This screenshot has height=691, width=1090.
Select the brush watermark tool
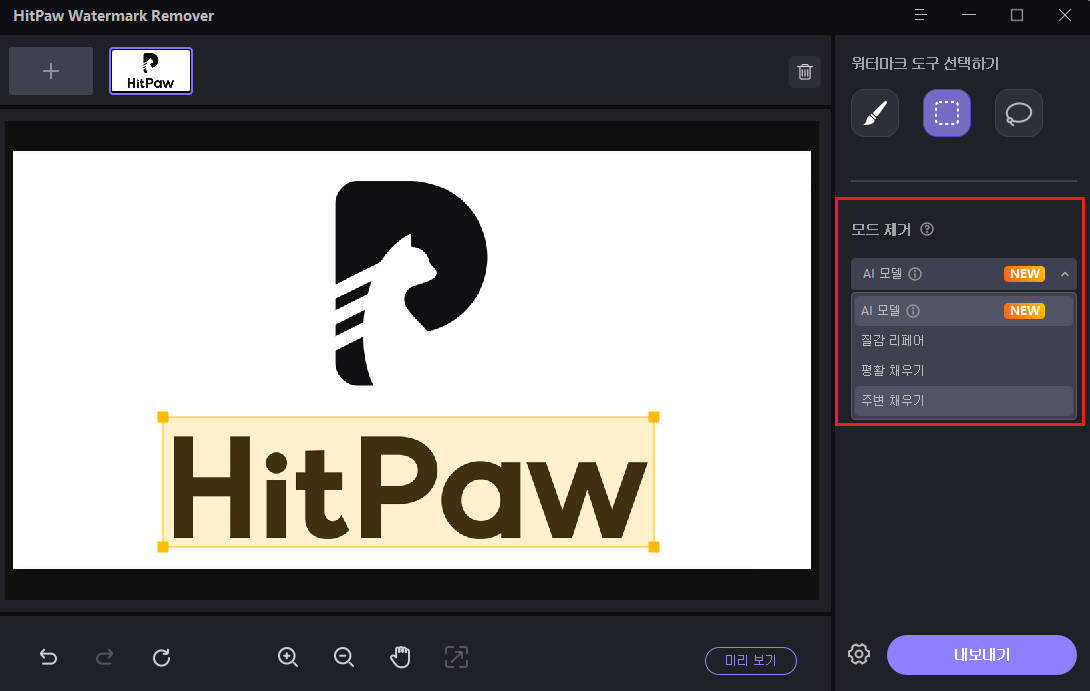pos(875,113)
